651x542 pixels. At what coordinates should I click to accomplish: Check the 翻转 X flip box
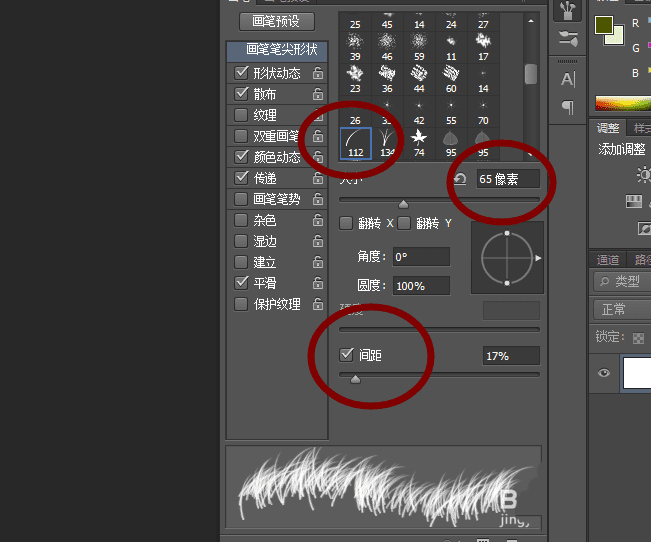(346, 223)
